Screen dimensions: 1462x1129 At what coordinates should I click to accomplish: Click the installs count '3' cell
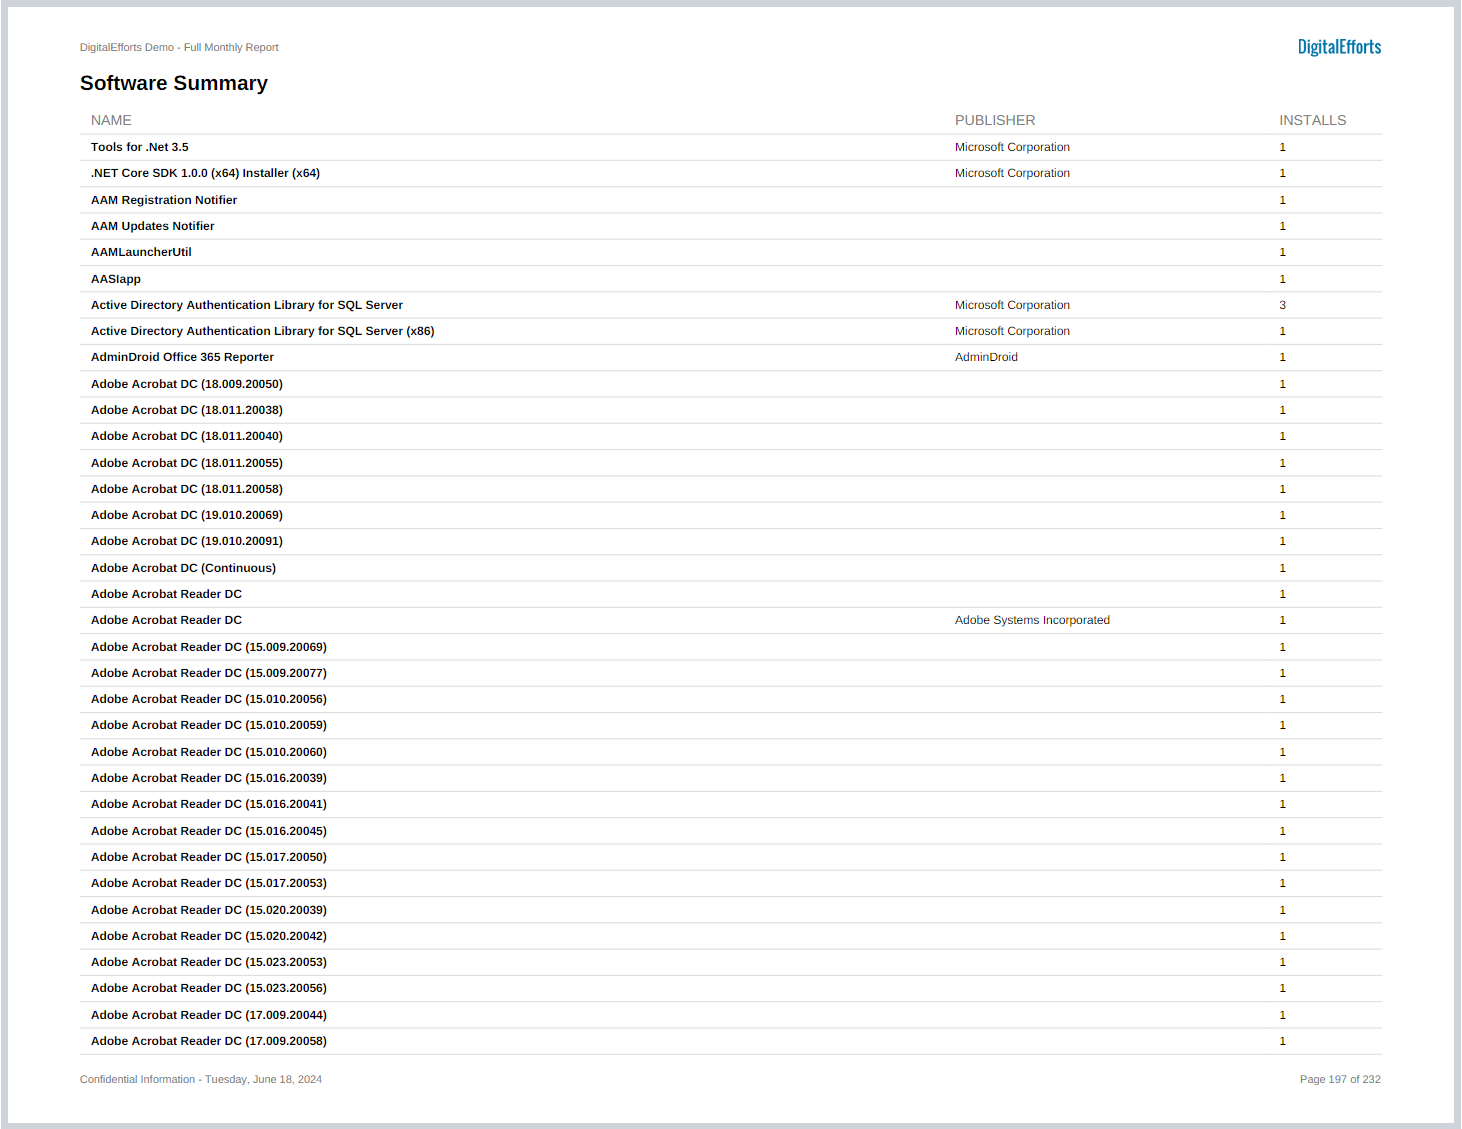1282,305
